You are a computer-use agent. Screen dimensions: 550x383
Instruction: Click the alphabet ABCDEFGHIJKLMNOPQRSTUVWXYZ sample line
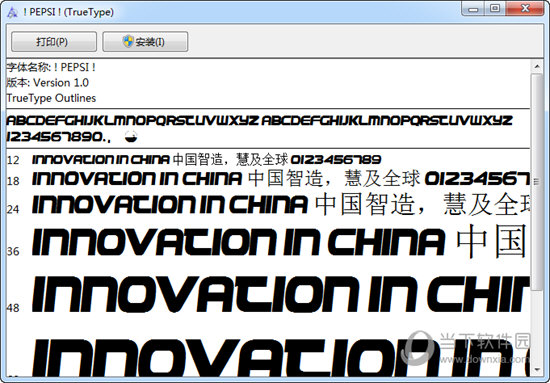tap(260, 121)
